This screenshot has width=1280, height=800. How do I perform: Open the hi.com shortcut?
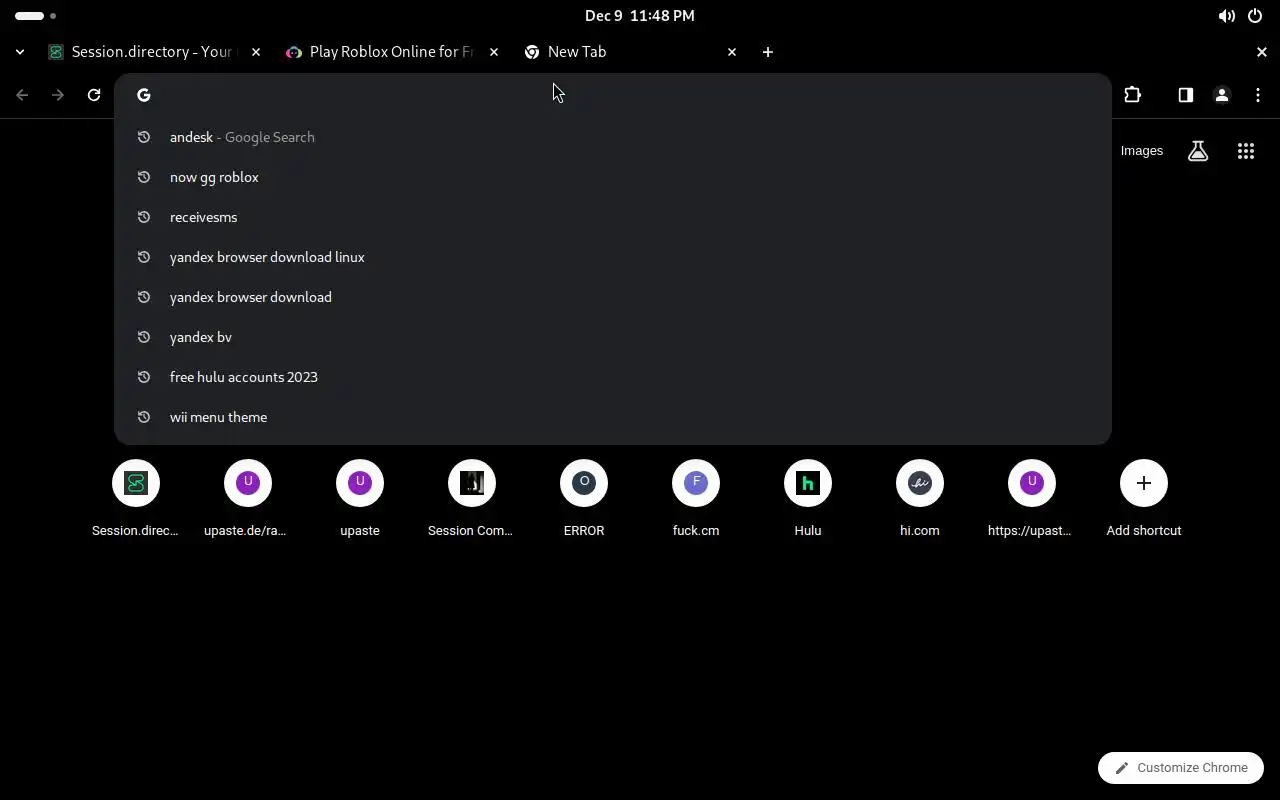(920, 498)
